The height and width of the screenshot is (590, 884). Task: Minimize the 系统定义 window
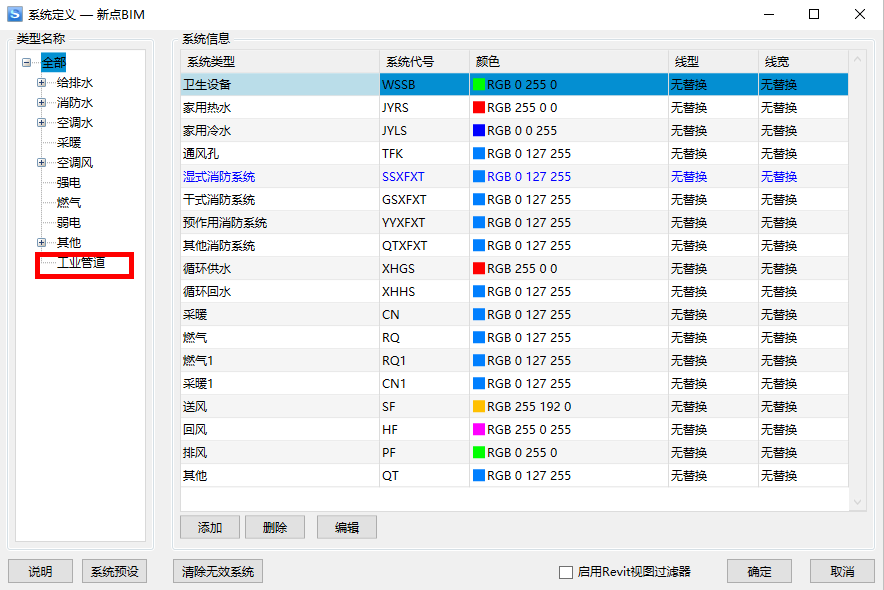coord(768,14)
